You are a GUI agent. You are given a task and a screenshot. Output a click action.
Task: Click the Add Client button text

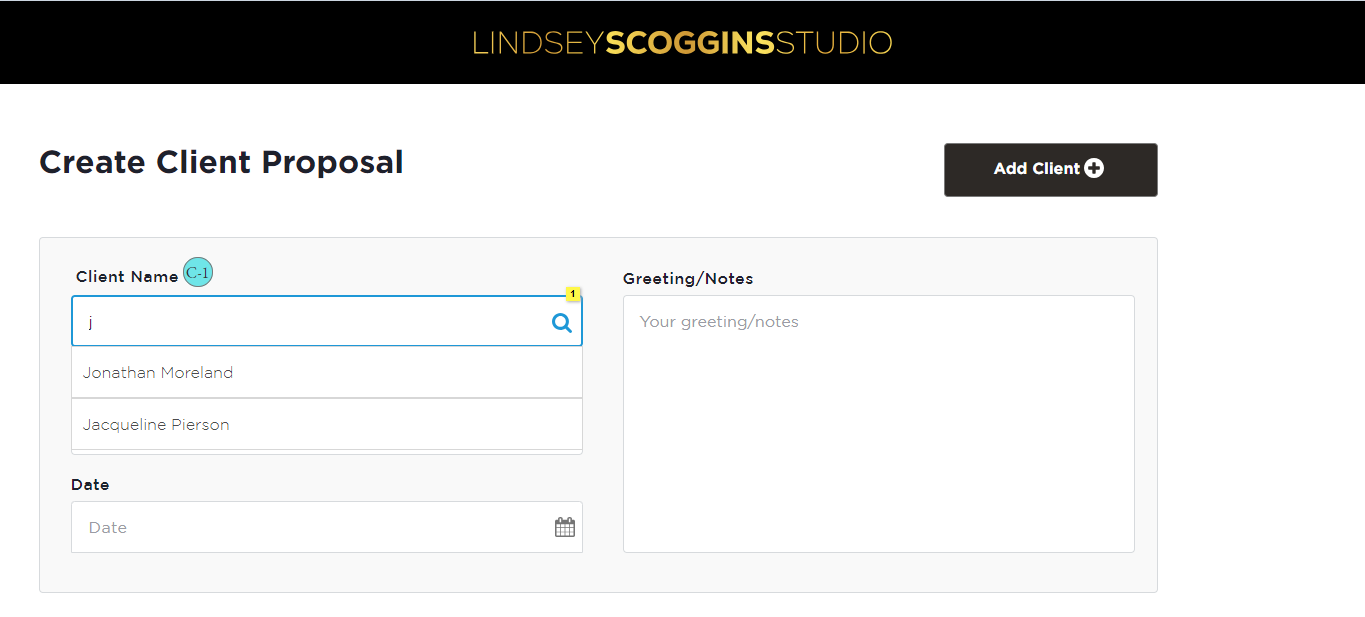point(1037,169)
